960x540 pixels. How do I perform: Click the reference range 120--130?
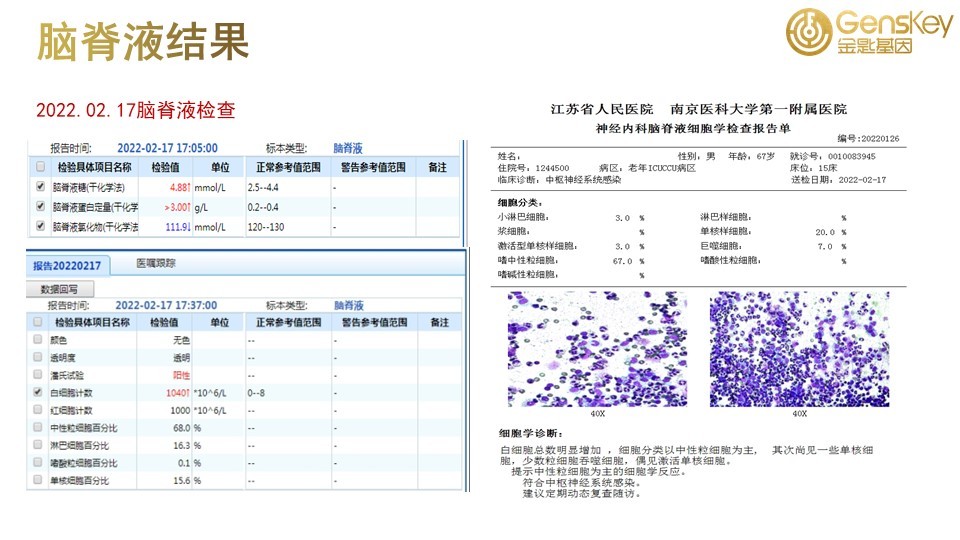[266, 227]
